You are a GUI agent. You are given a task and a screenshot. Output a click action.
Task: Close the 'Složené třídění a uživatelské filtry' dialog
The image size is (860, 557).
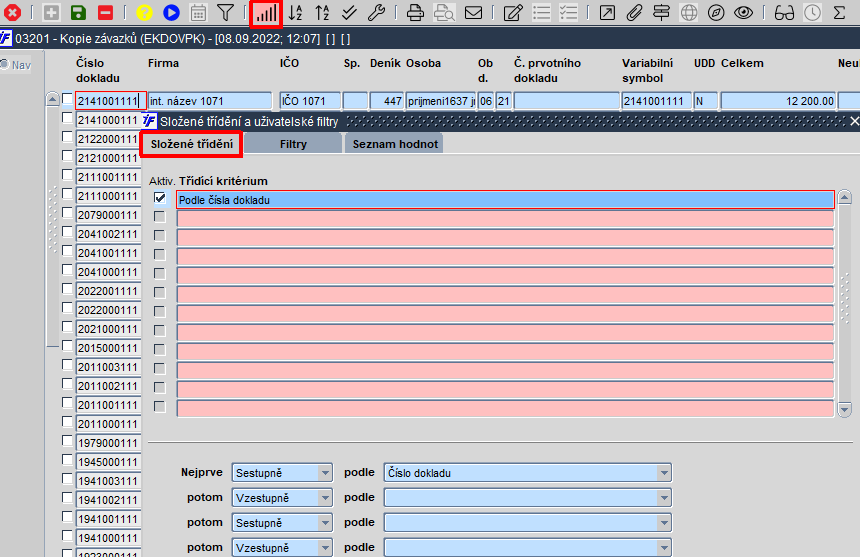pyautogui.click(x=854, y=121)
